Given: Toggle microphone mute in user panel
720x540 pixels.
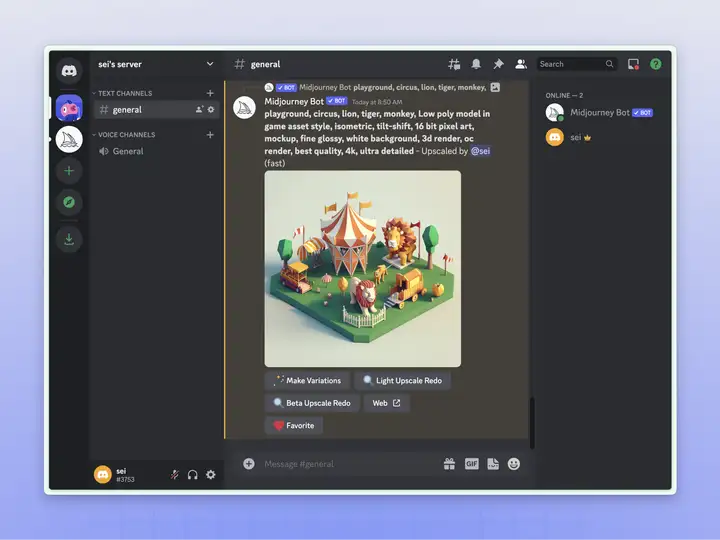Looking at the screenshot, I should [174, 474].
